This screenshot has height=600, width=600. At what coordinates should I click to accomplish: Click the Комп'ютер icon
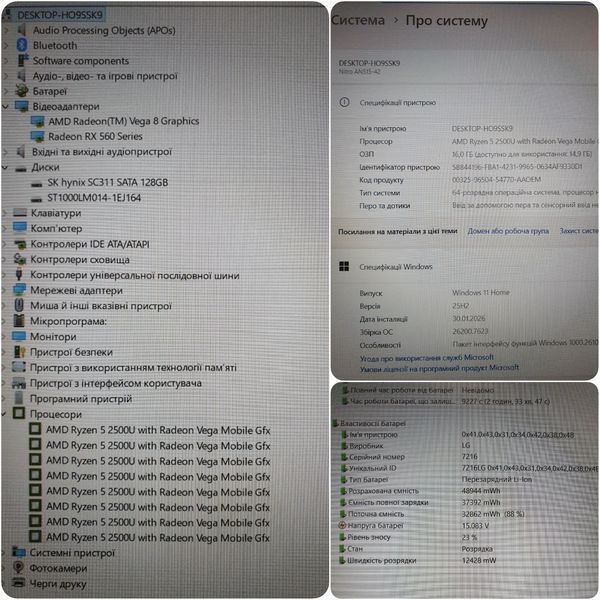pyautogui.click(x=20, y=228)
